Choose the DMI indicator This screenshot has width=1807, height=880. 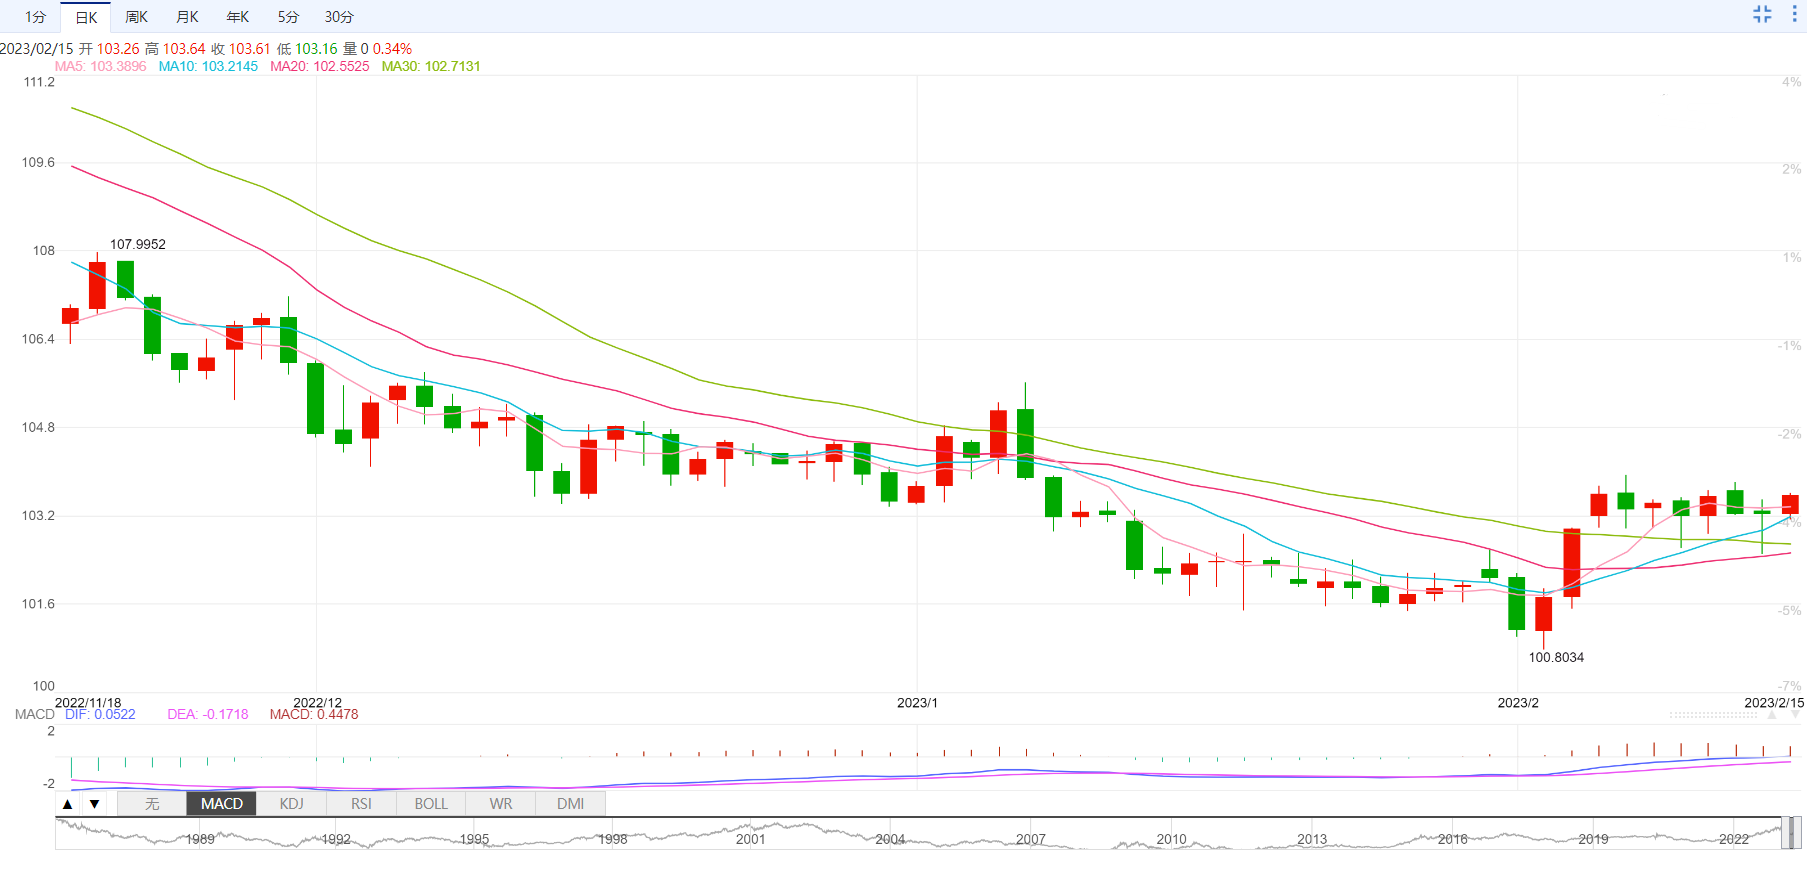pos(571,804)
